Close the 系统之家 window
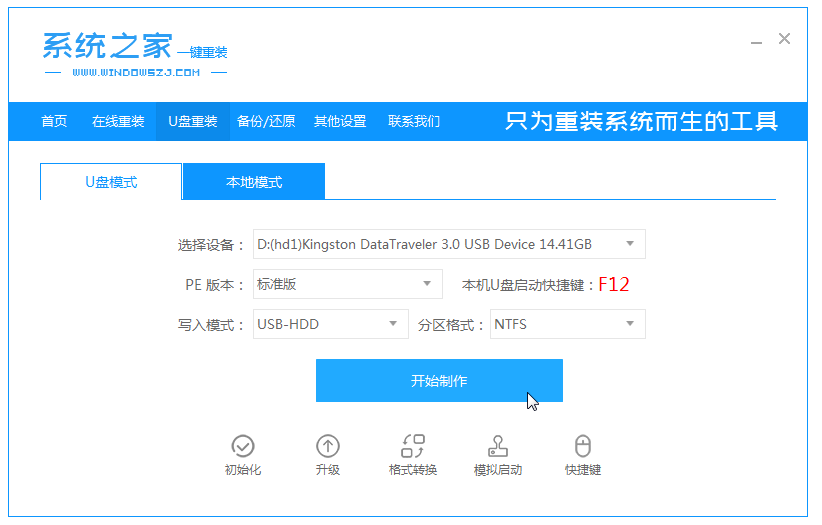This screenshot has height=525, width=822. tap(784, 39)
